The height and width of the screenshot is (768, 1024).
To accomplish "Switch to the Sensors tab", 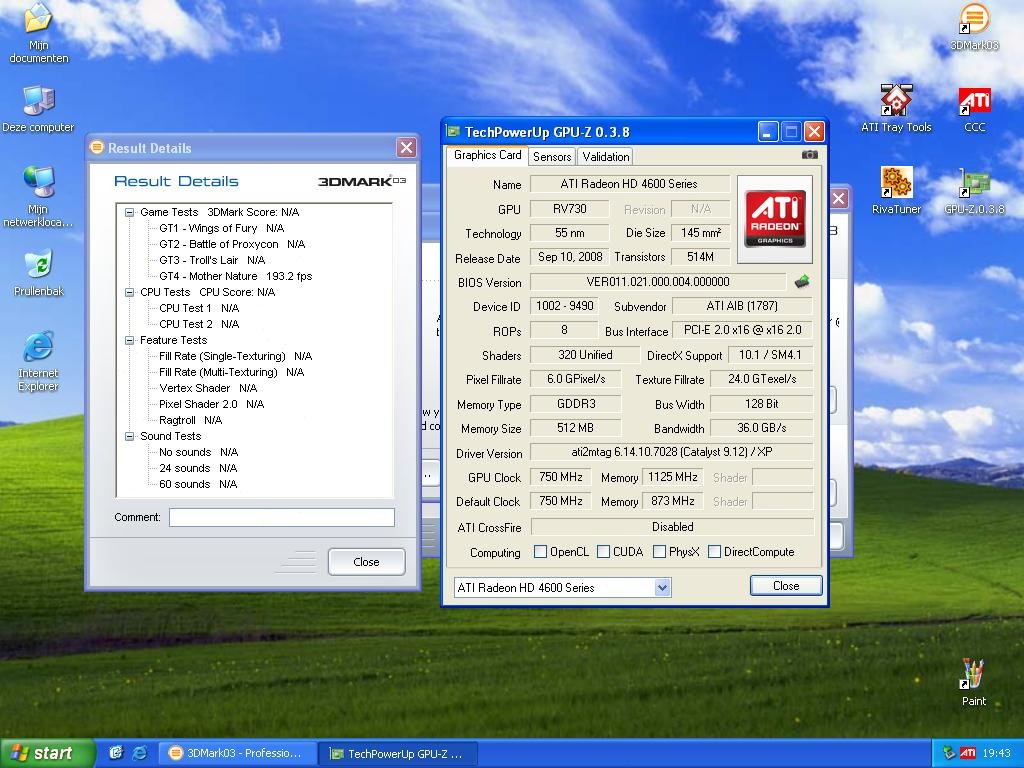I will [x=552, y=157].
